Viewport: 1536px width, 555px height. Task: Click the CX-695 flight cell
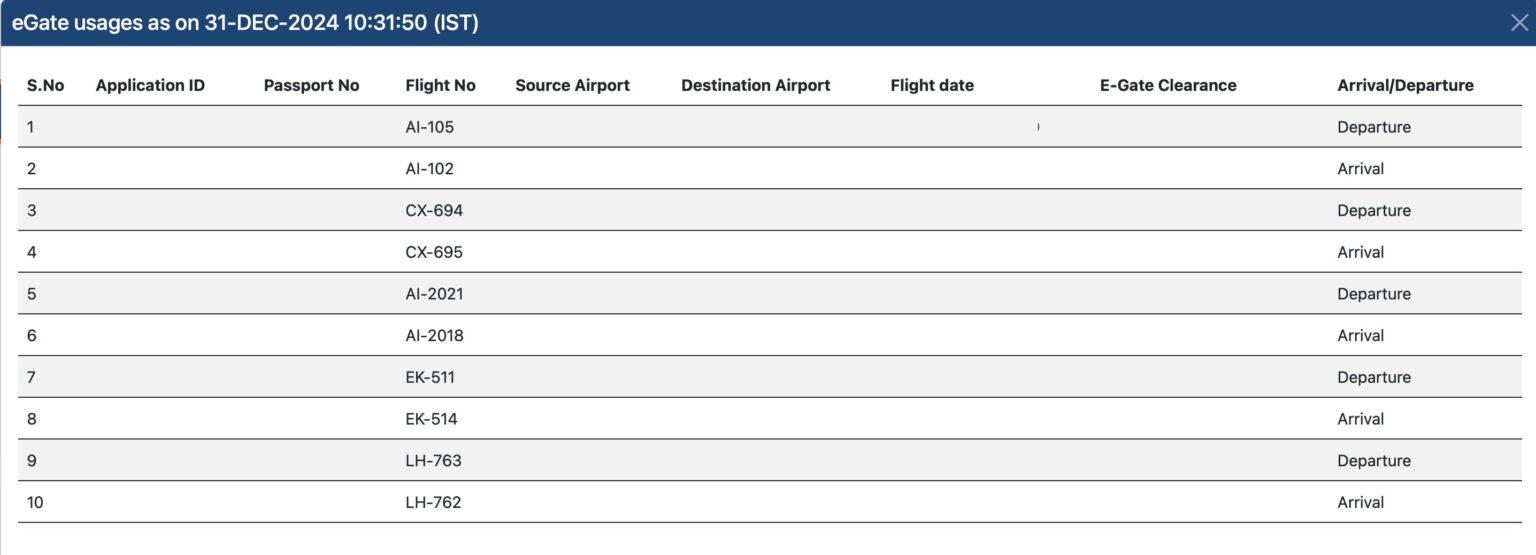[434, 253]
